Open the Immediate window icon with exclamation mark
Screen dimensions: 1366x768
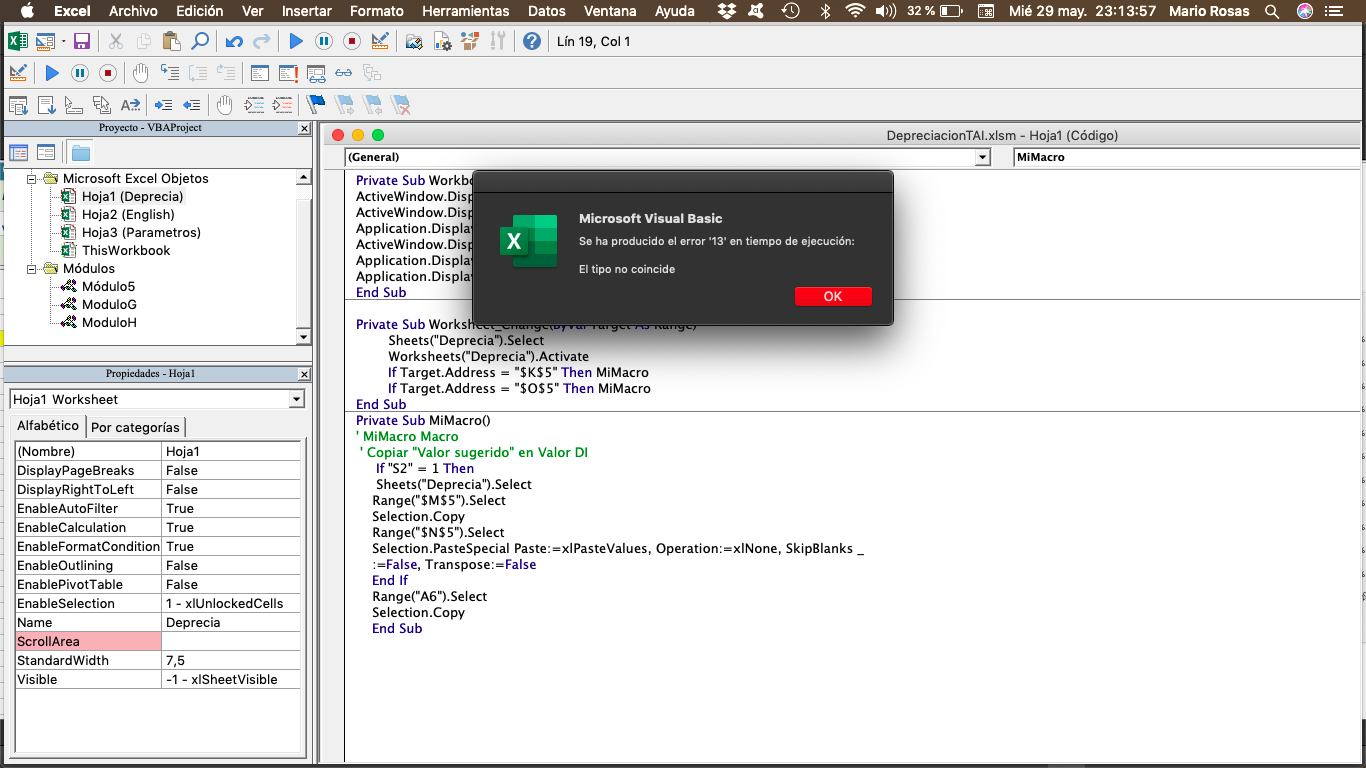(x=288, y=73)
